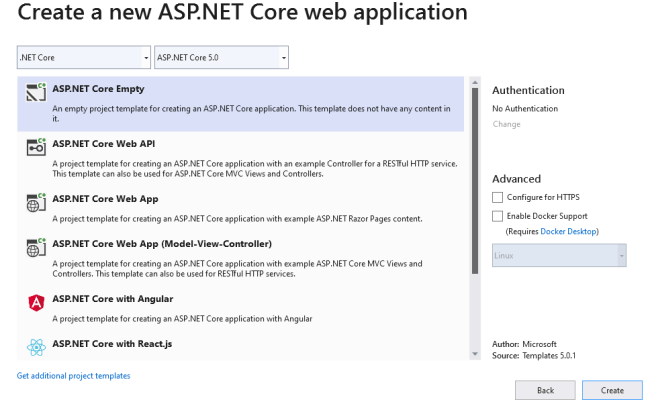This screenshot has width=650, height=400.
Task: Click the ASP.NET Core Web API template icon
Action: pyautogui.click(x=36, y=147)
